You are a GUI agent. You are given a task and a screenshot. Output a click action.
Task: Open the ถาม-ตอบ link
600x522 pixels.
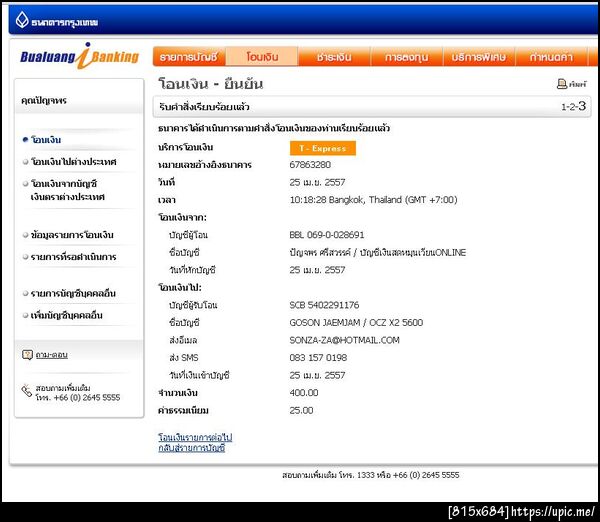point(52,355)
